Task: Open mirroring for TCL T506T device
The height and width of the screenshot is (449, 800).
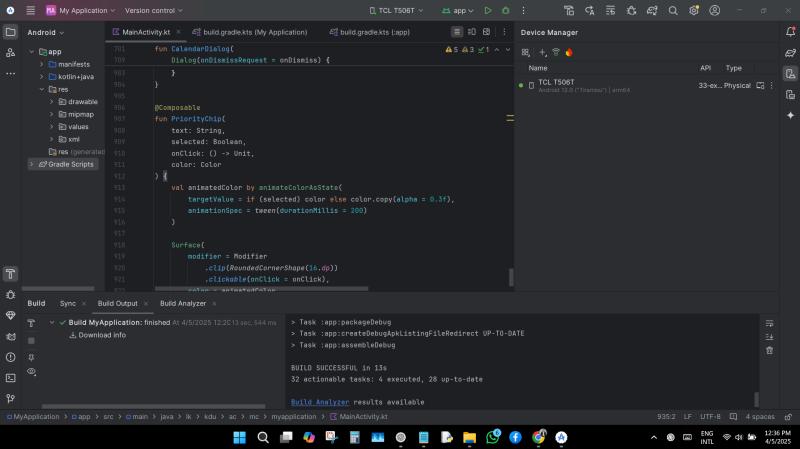Action: (x=760, y=86)
